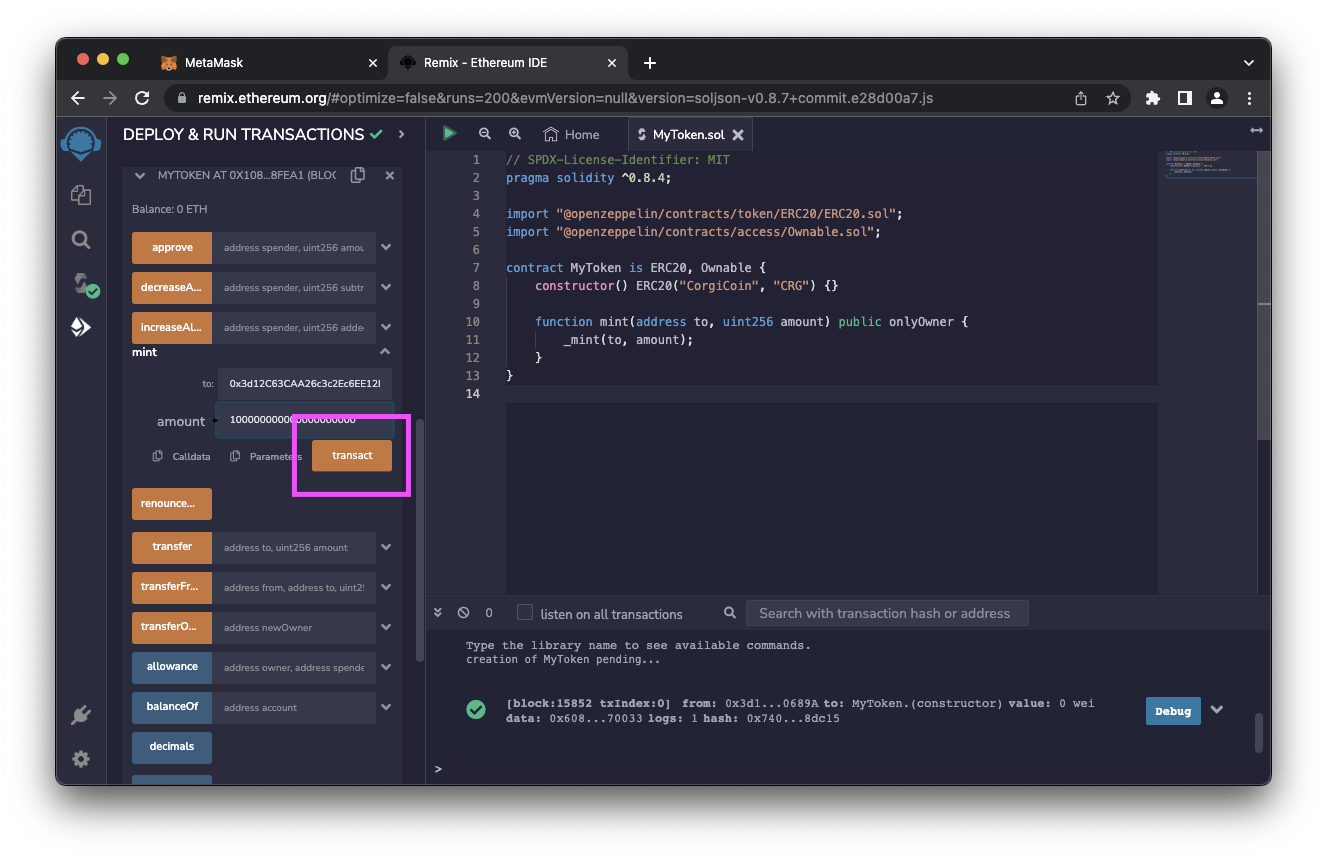Close the MyToken.sol editor tab
Viewport: 1327px width, 859px height.
tap(738, 134)
